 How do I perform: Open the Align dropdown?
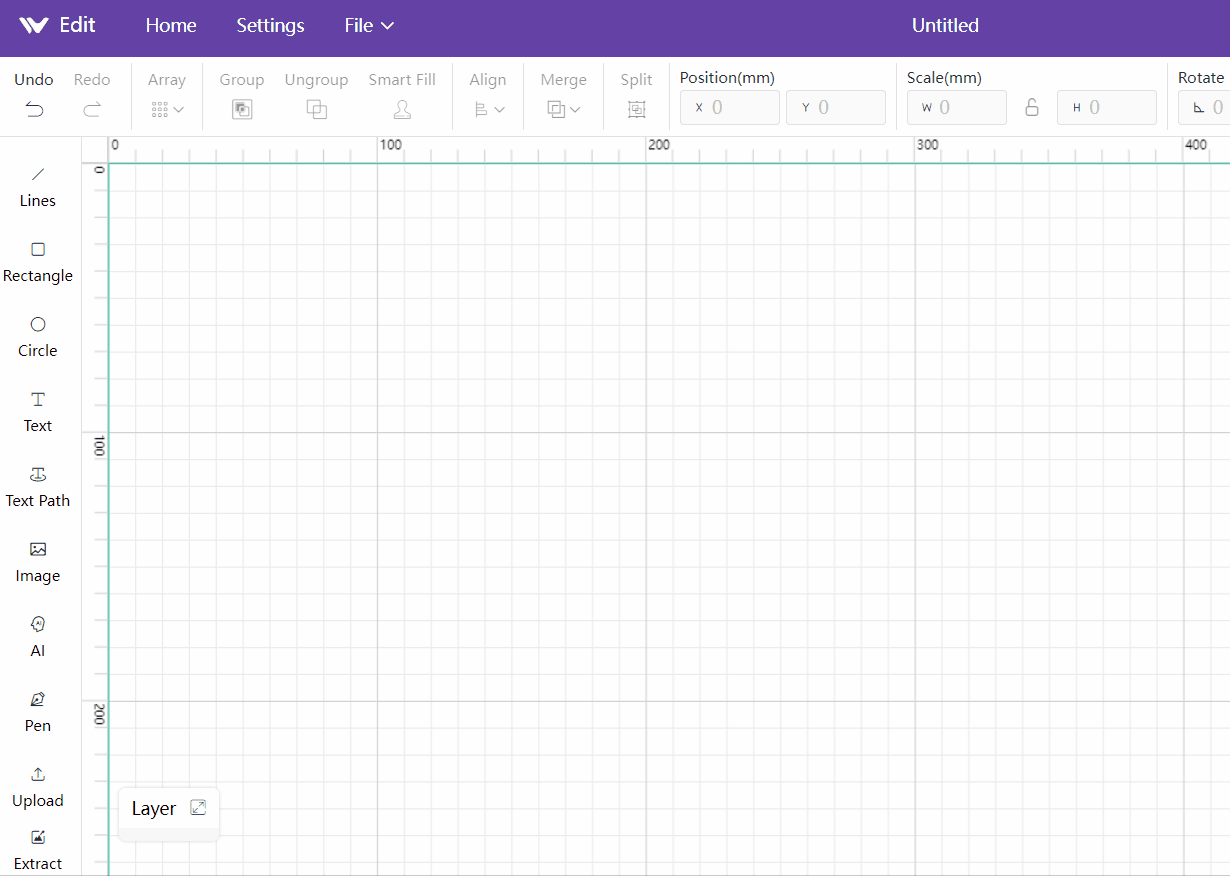pos(488,109)
